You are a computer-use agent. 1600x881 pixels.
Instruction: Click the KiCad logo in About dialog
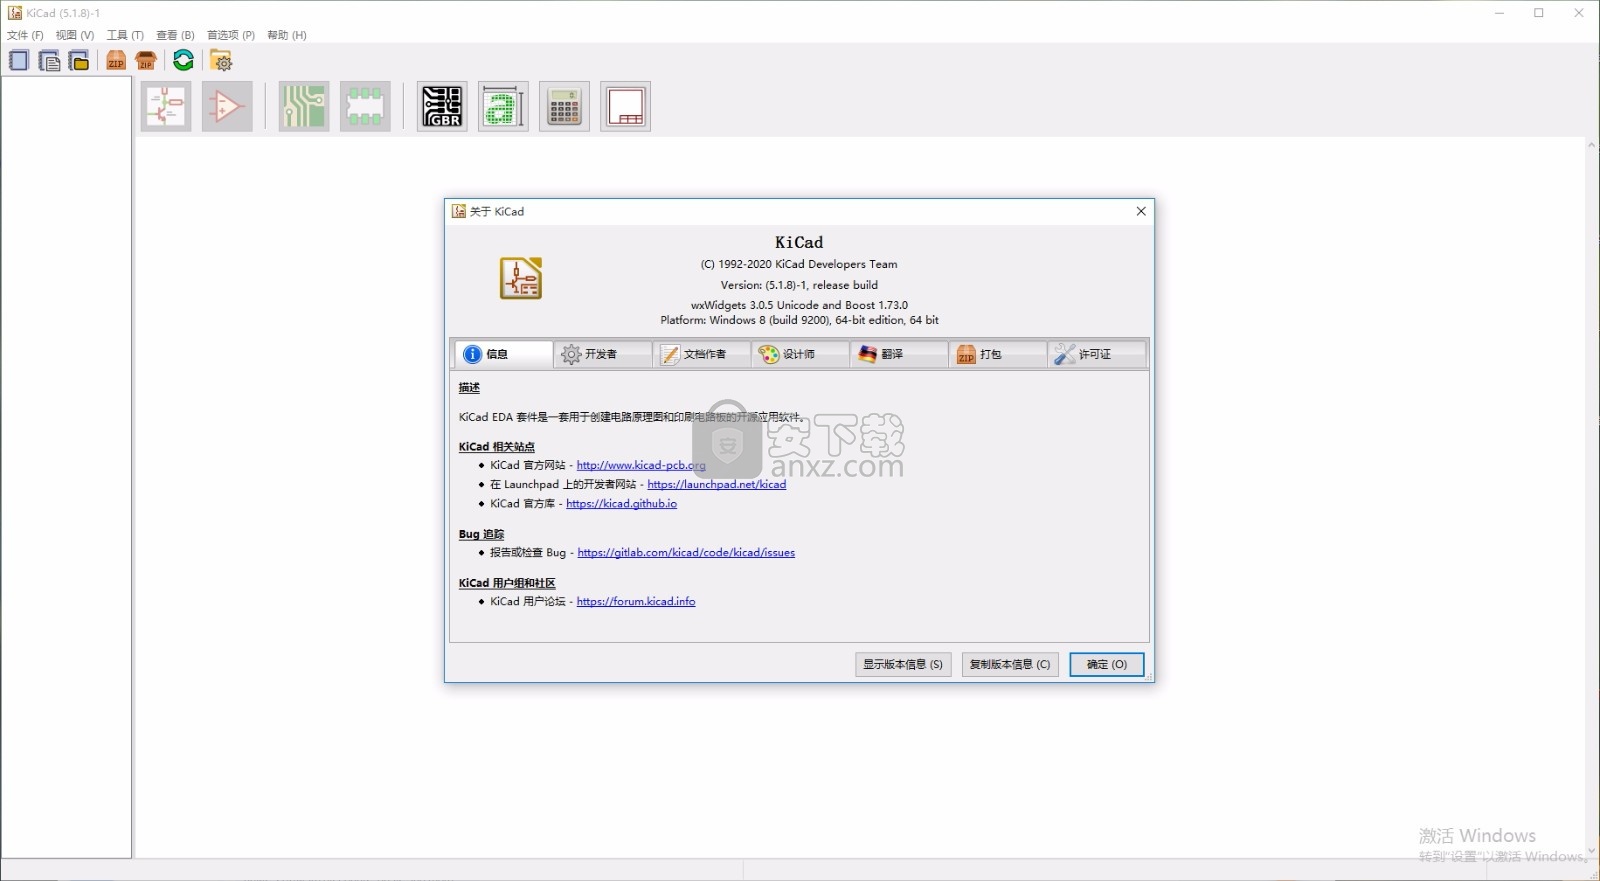[521, 278]
